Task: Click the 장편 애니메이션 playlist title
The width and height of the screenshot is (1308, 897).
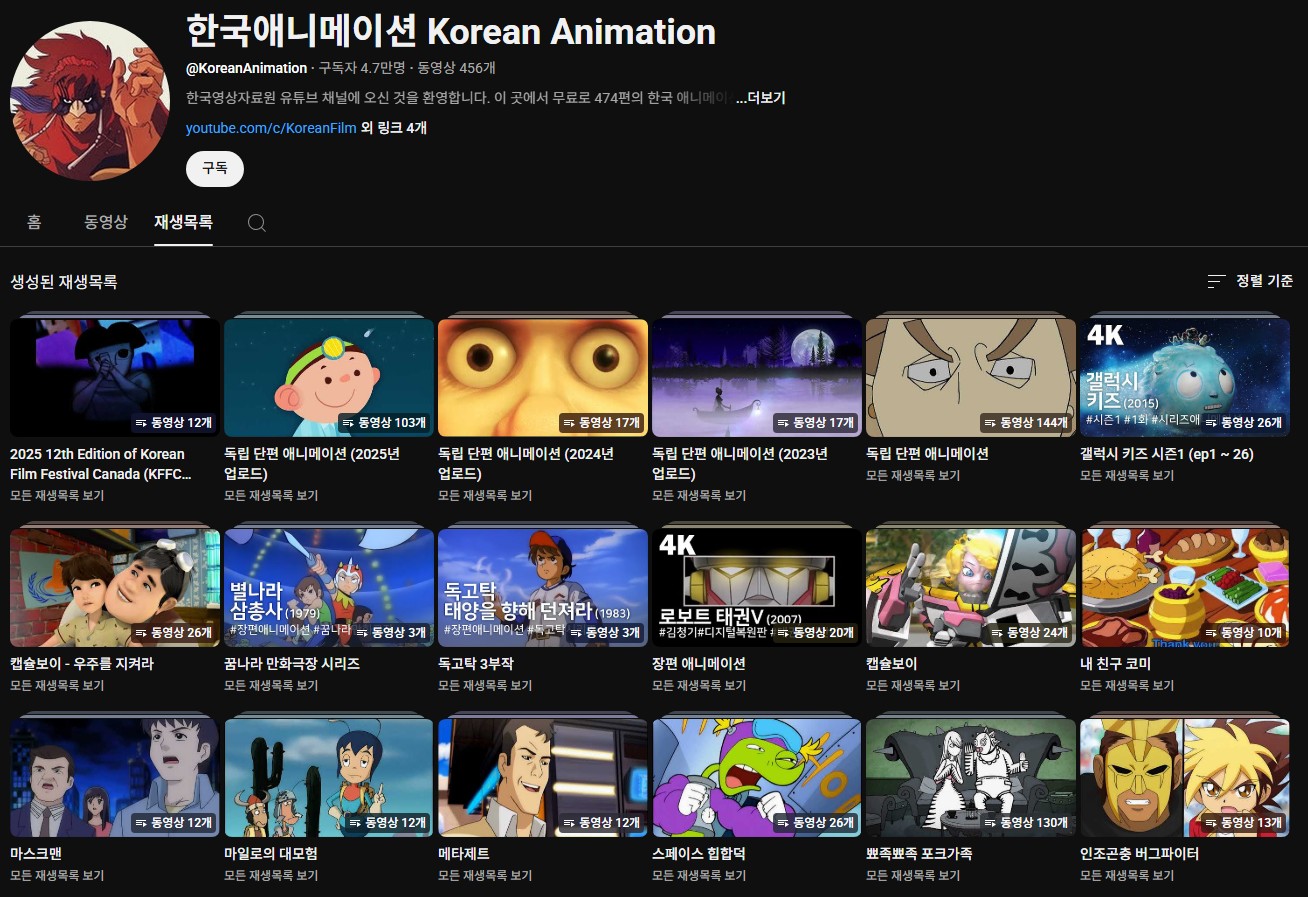Action: click(699, 664)
